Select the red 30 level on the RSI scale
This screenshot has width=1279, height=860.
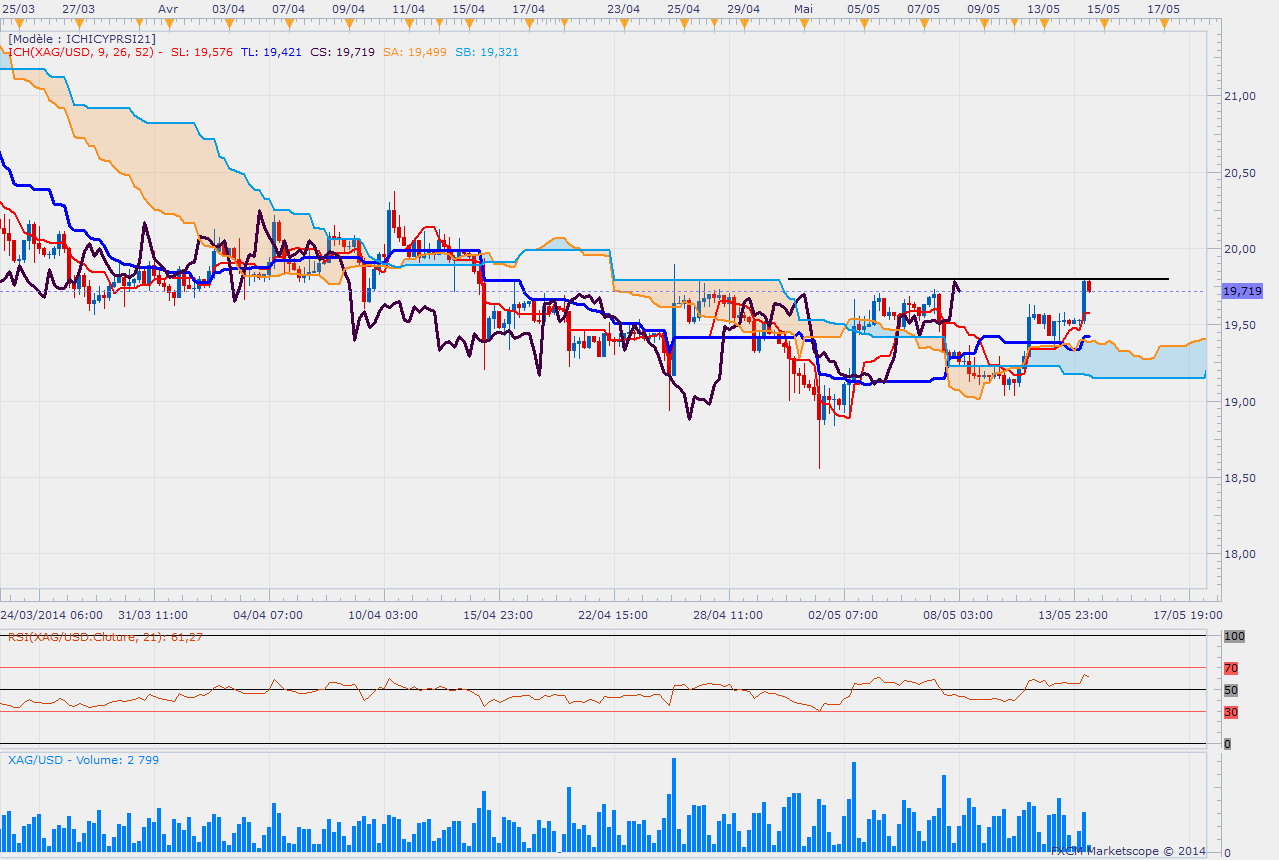coord(1231,712)
